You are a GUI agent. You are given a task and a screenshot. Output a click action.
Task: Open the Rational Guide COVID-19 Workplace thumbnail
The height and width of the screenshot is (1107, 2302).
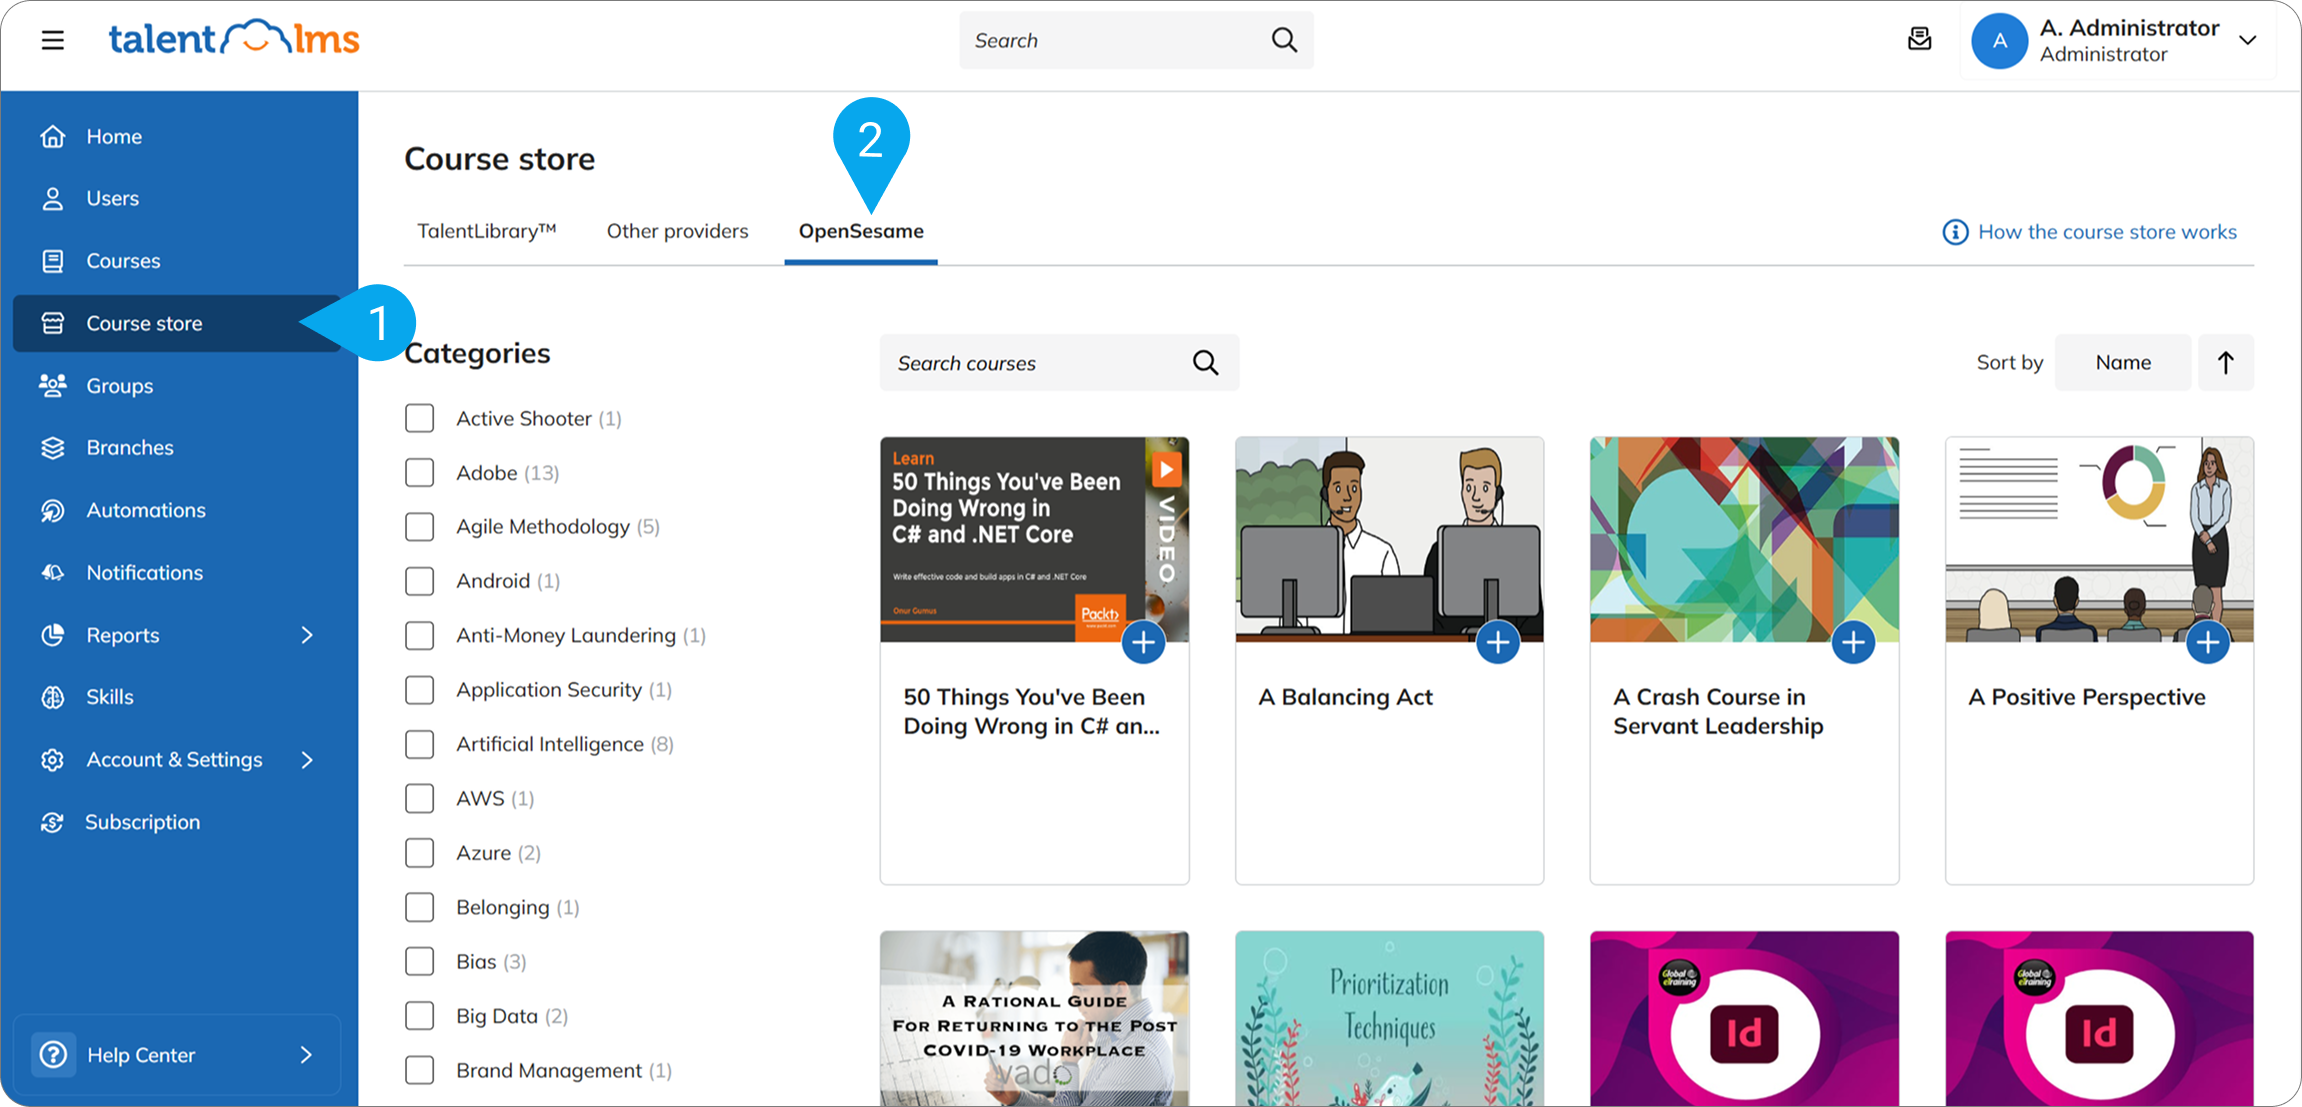[1034, 1018]
